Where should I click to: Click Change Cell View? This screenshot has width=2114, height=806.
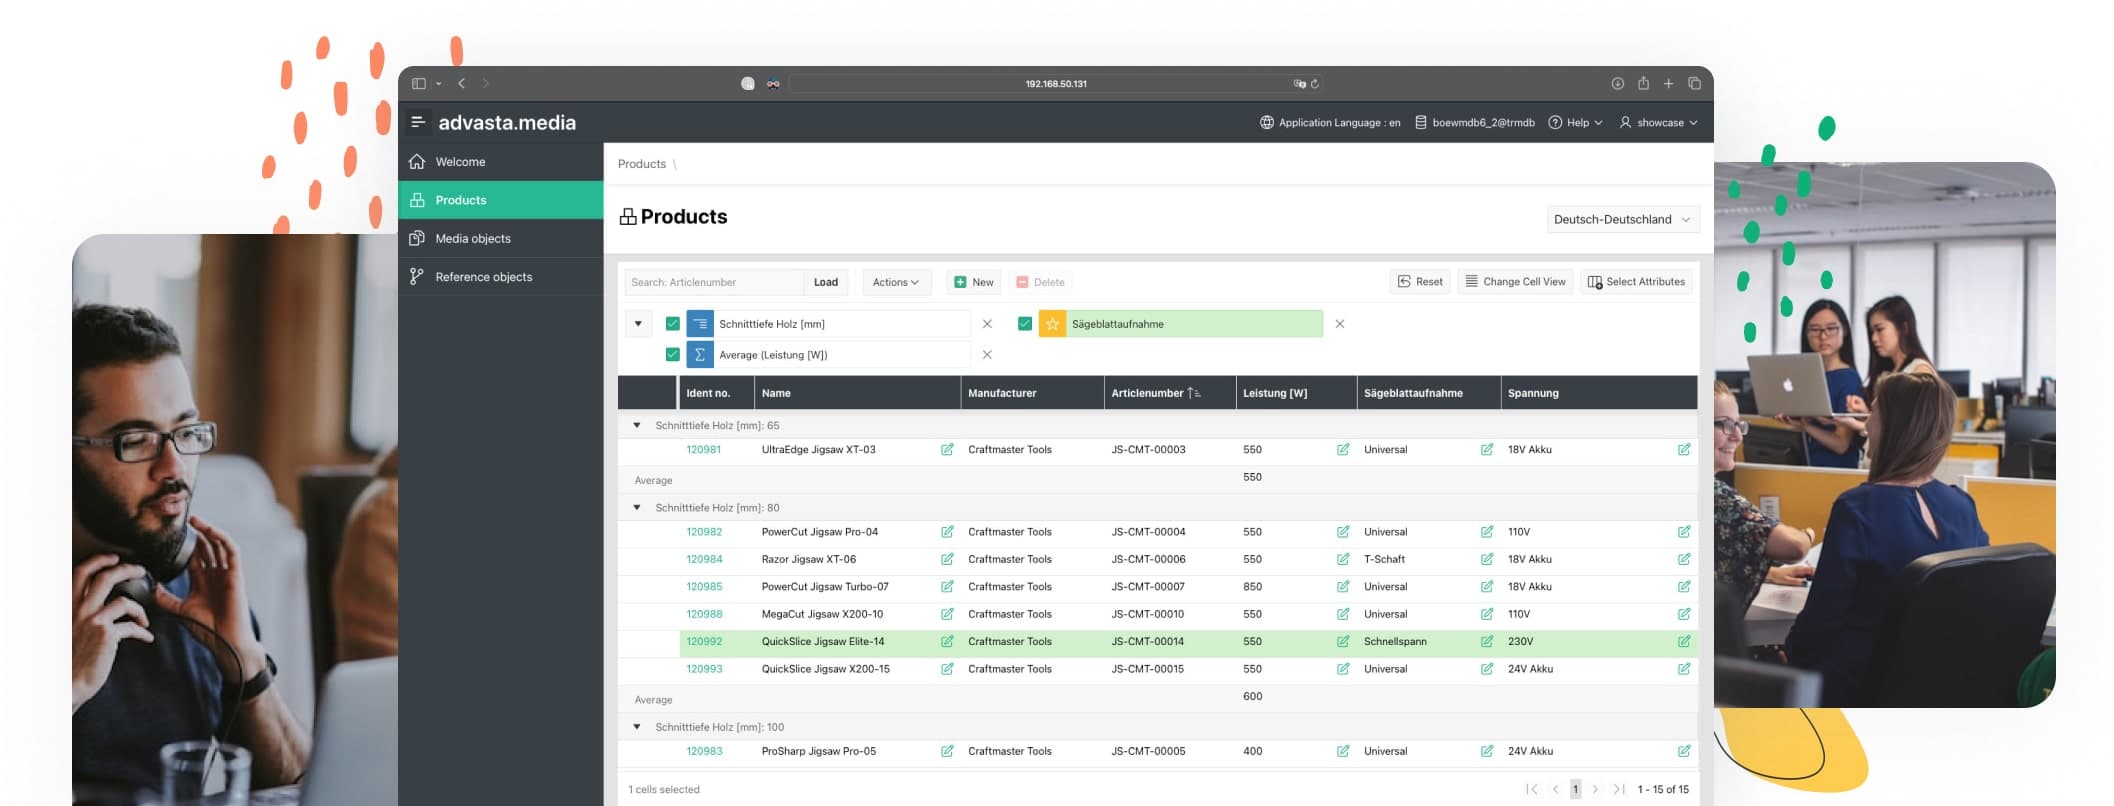[1515, 282]
